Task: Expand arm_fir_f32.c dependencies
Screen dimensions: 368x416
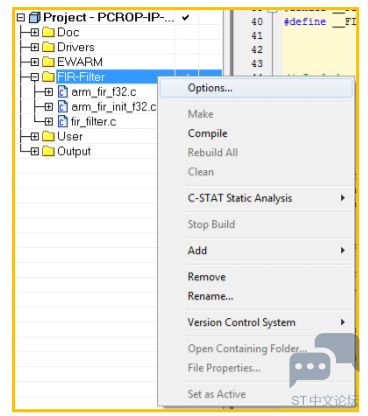Action: point(49,92)
